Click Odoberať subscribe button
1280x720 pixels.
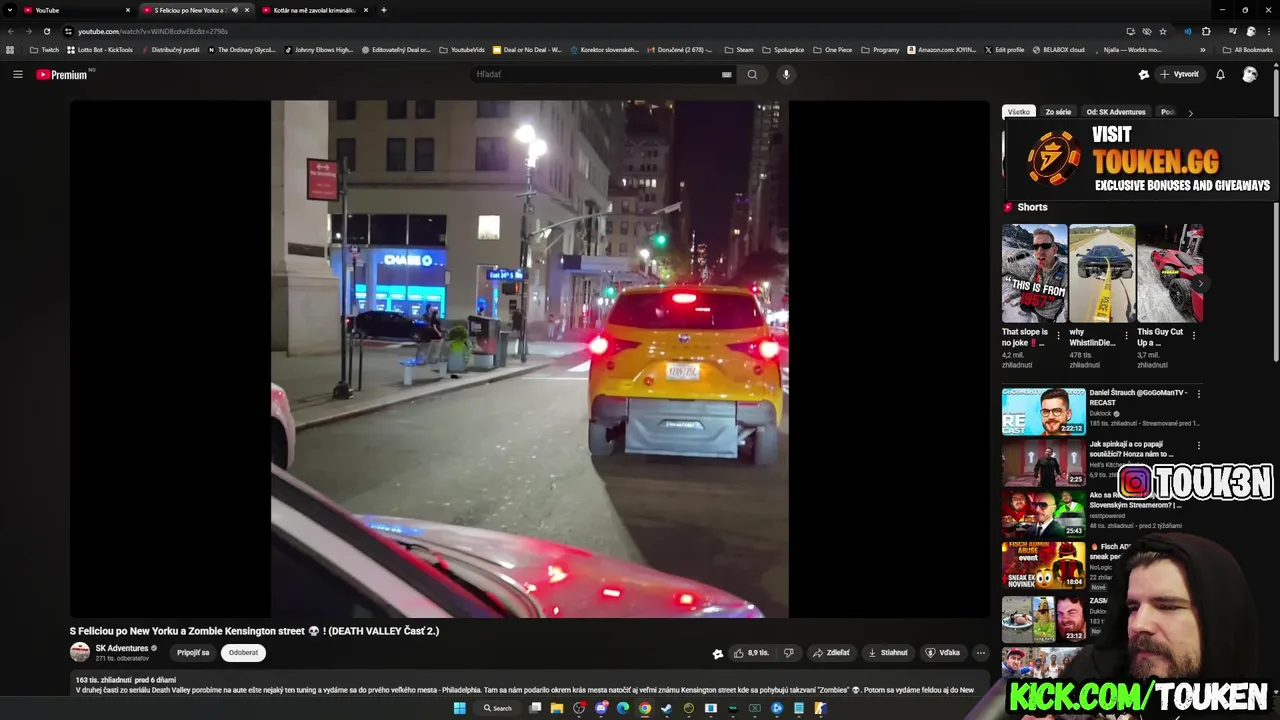(x=243, y=652)
